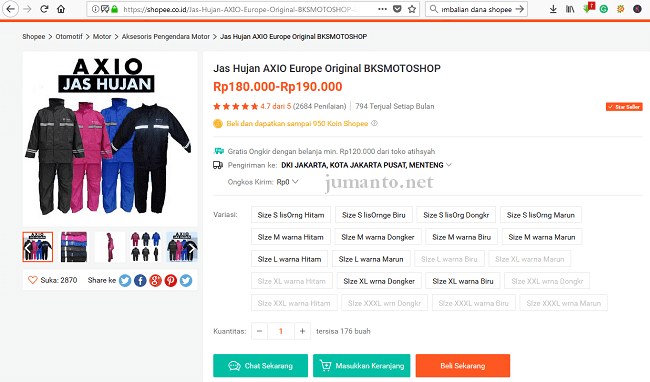The image size is (650, 382).
Task: Click the heart icon next to Suka
Action: pyautogui.click(x=33, y=280)
